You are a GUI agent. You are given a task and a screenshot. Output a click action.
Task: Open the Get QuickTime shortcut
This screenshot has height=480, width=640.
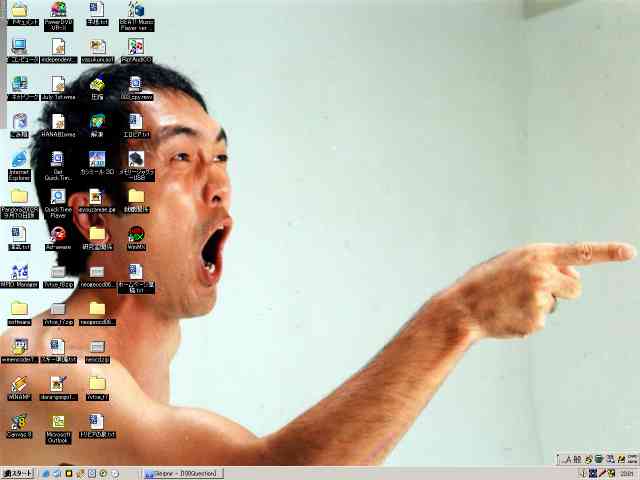click(x=58, y=160)
